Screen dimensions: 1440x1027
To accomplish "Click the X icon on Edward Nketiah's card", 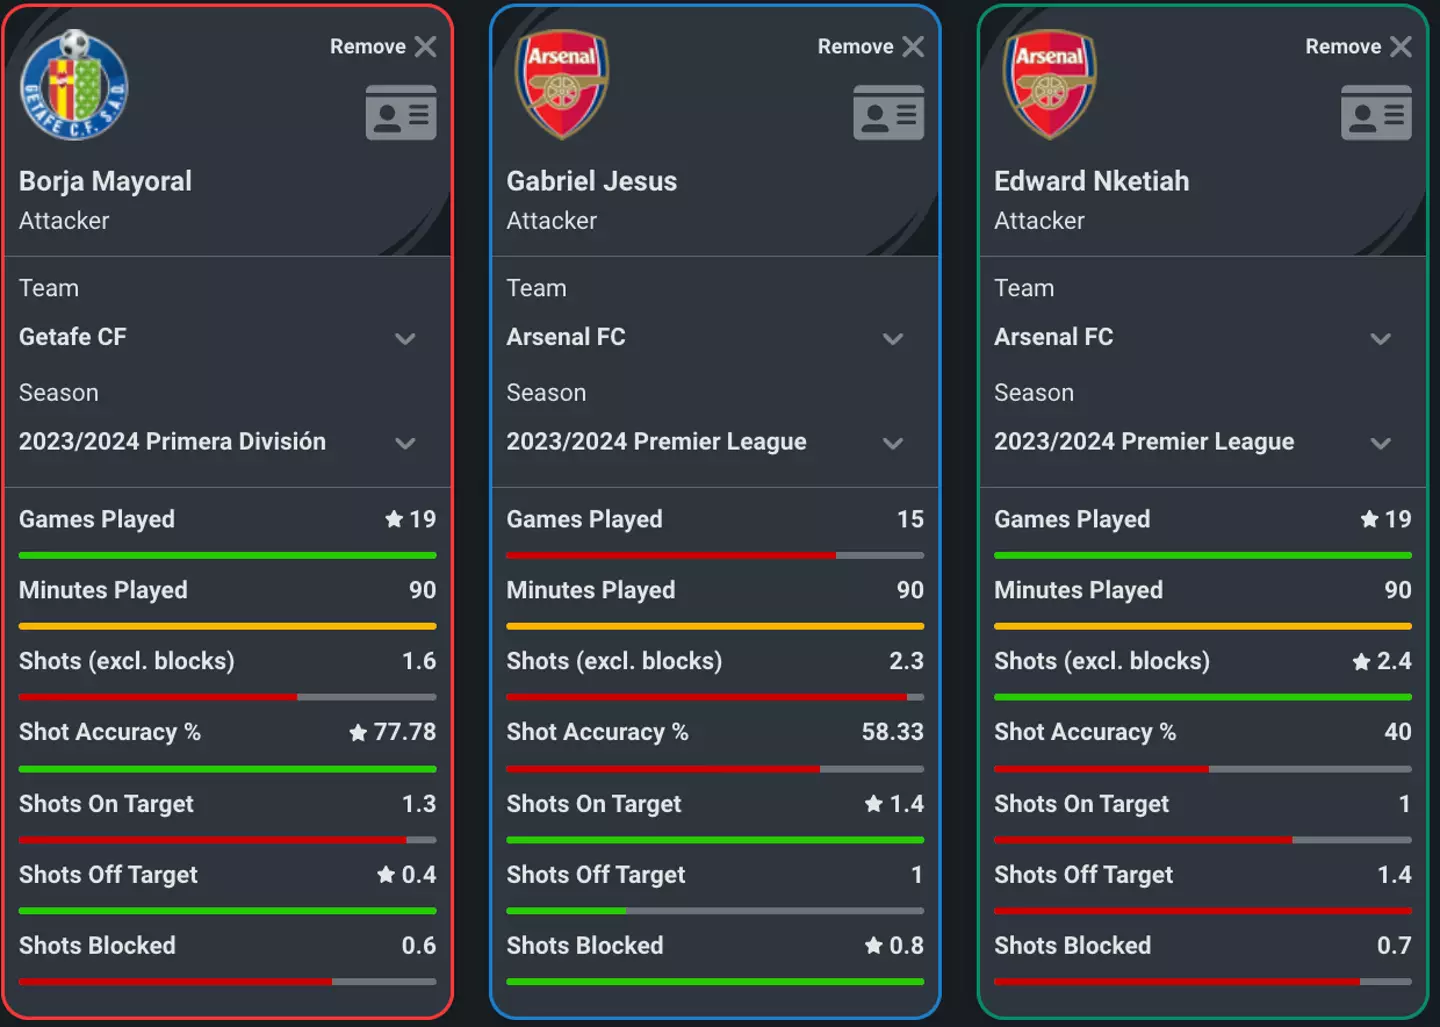I will 1401,47.
